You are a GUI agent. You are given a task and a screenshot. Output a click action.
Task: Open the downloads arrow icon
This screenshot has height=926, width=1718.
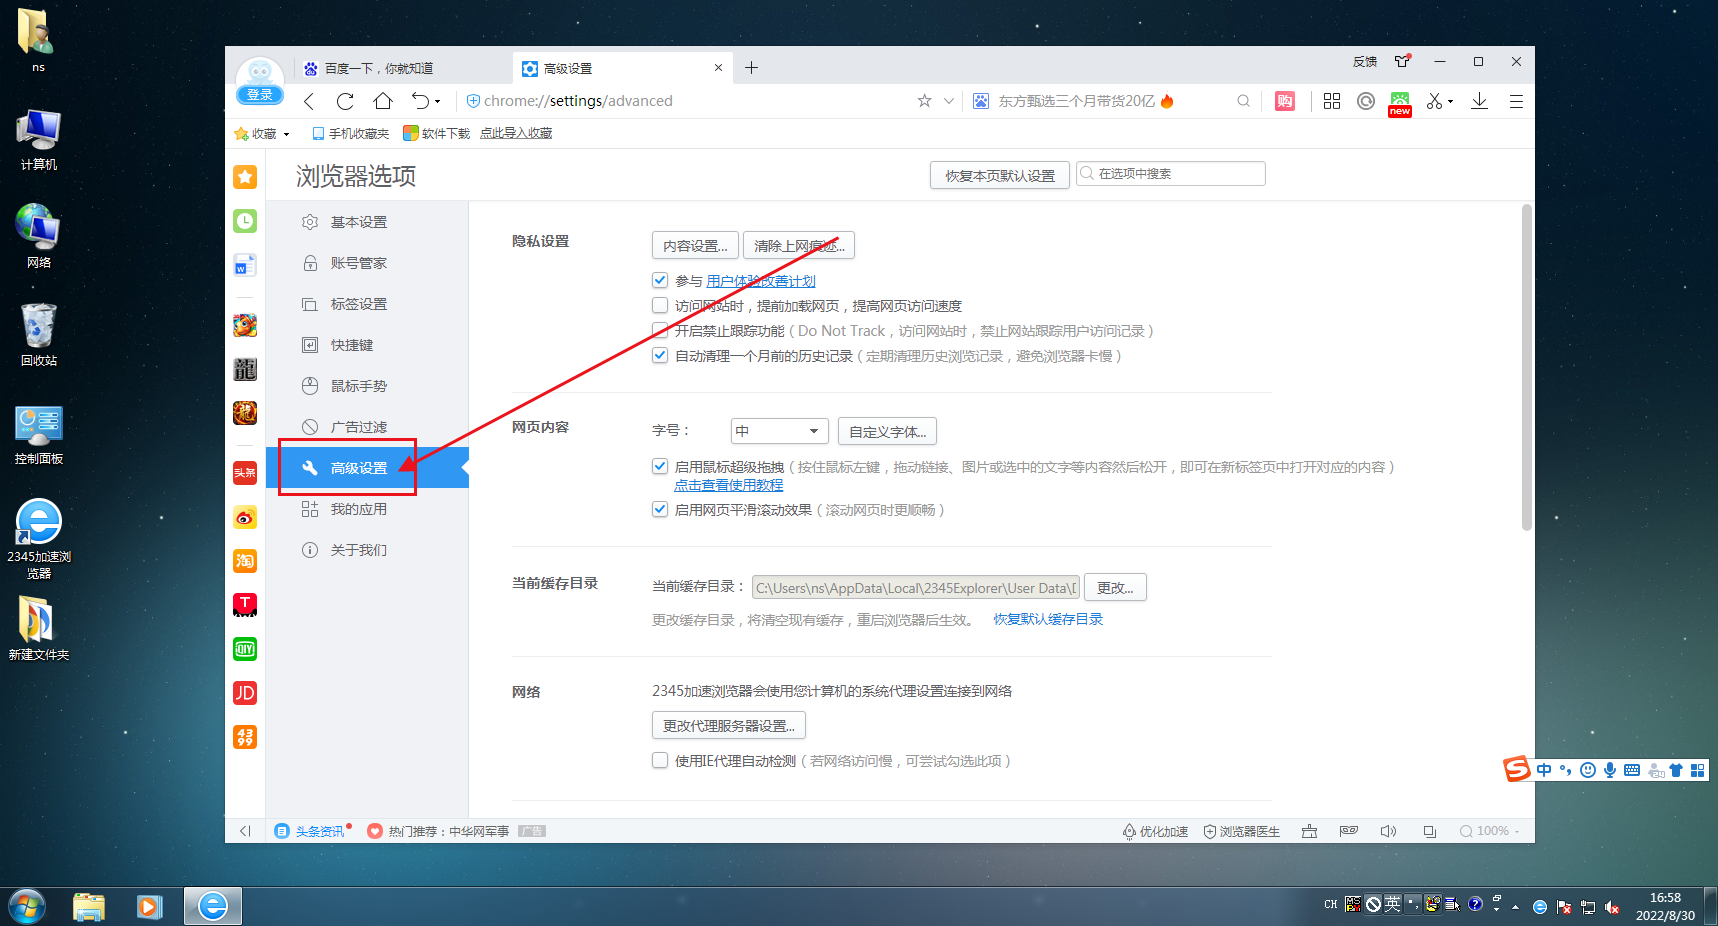tap(1480, 101)
